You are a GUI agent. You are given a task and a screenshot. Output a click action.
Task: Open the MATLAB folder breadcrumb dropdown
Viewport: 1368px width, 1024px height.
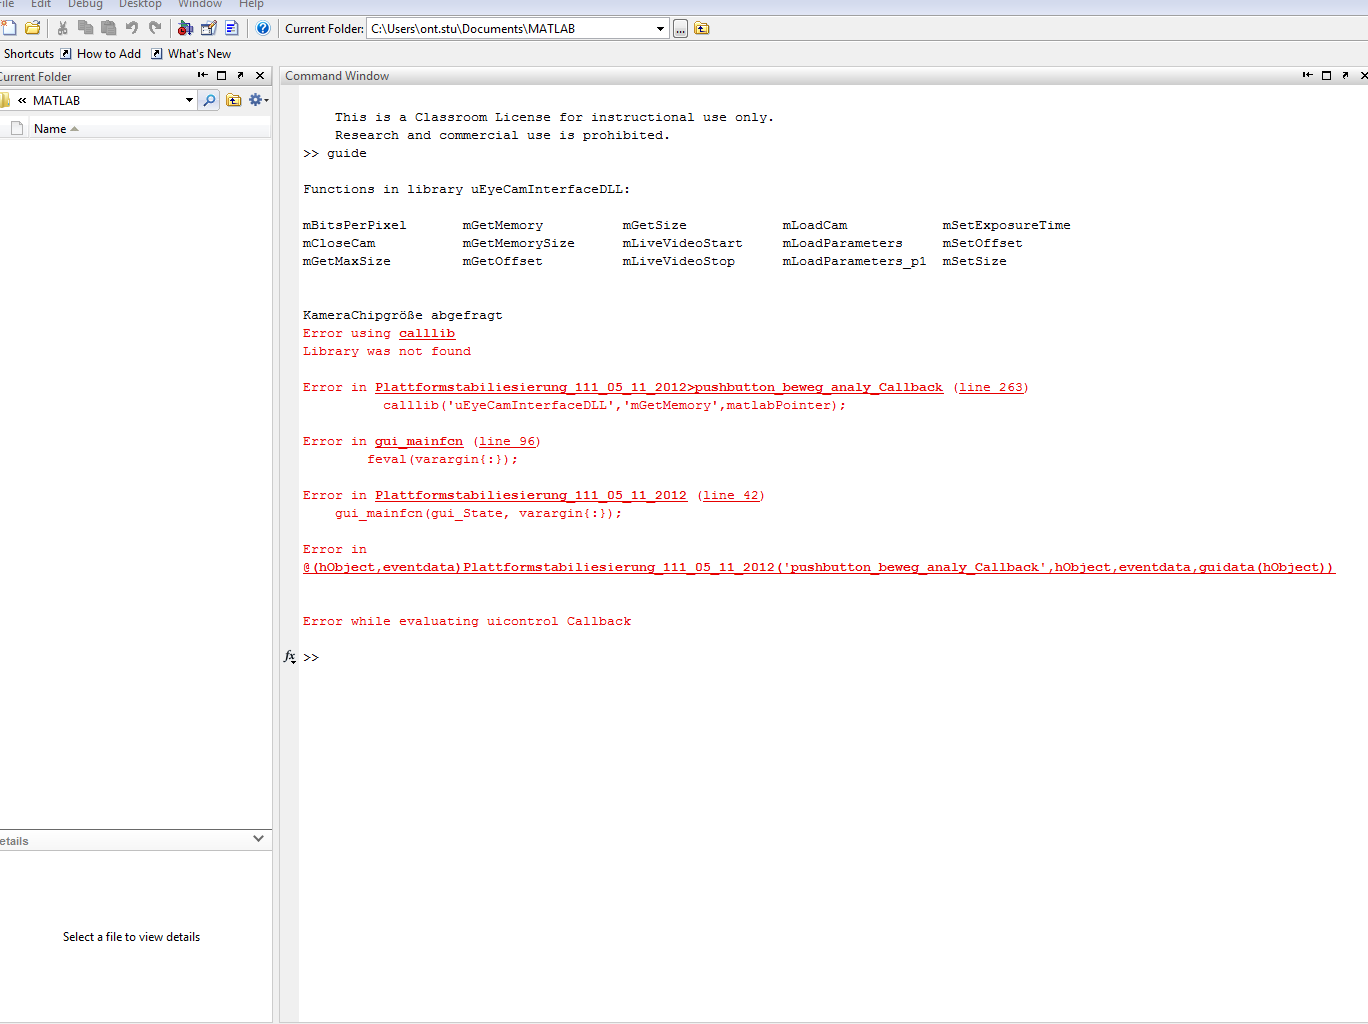(189, 100)
